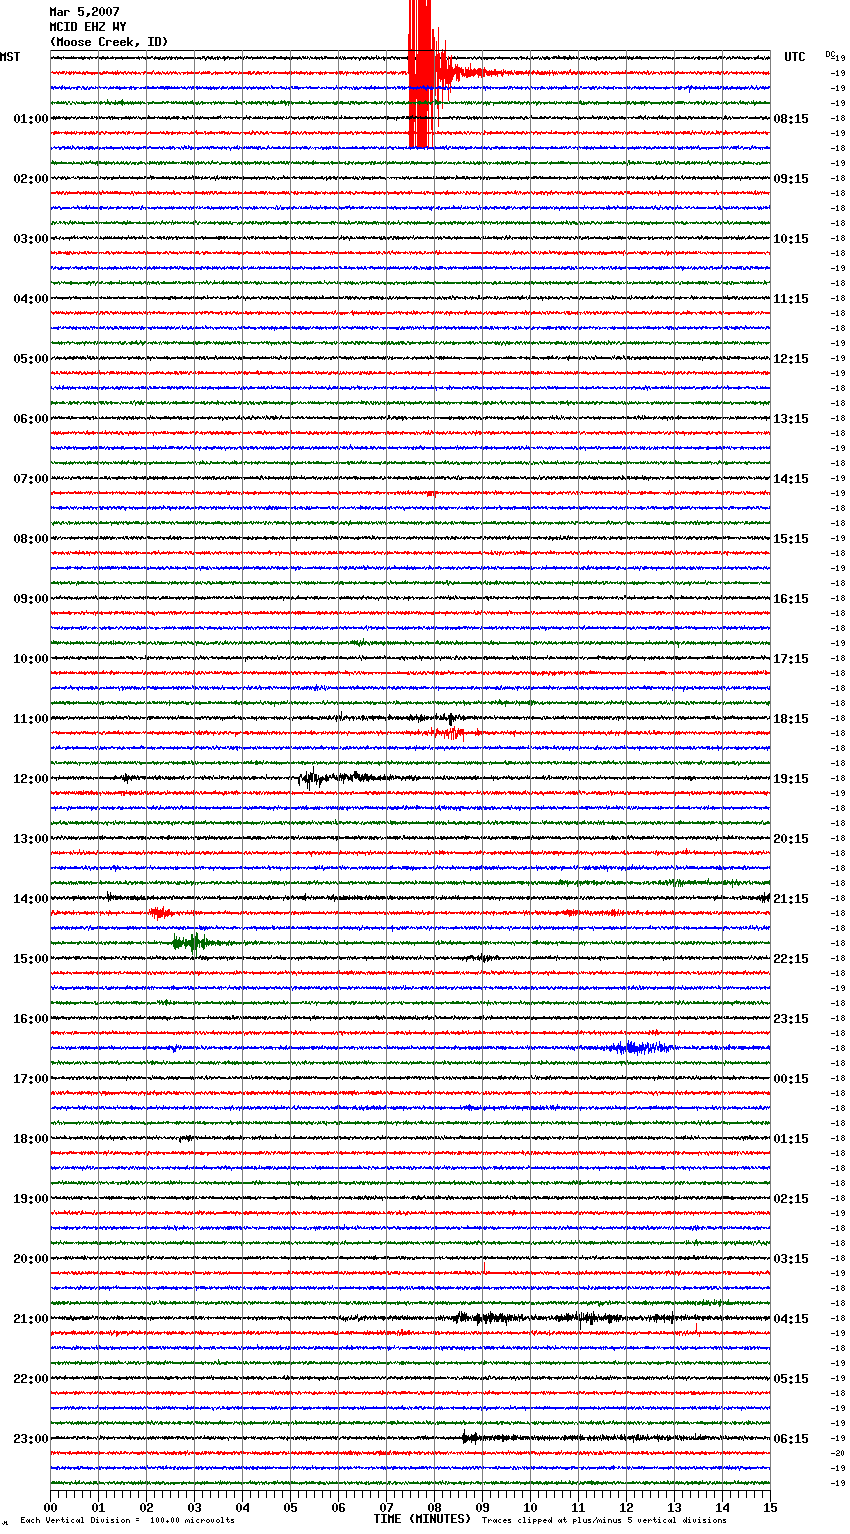Click the "11:00" MST hour label

click(x=31, y=719)
